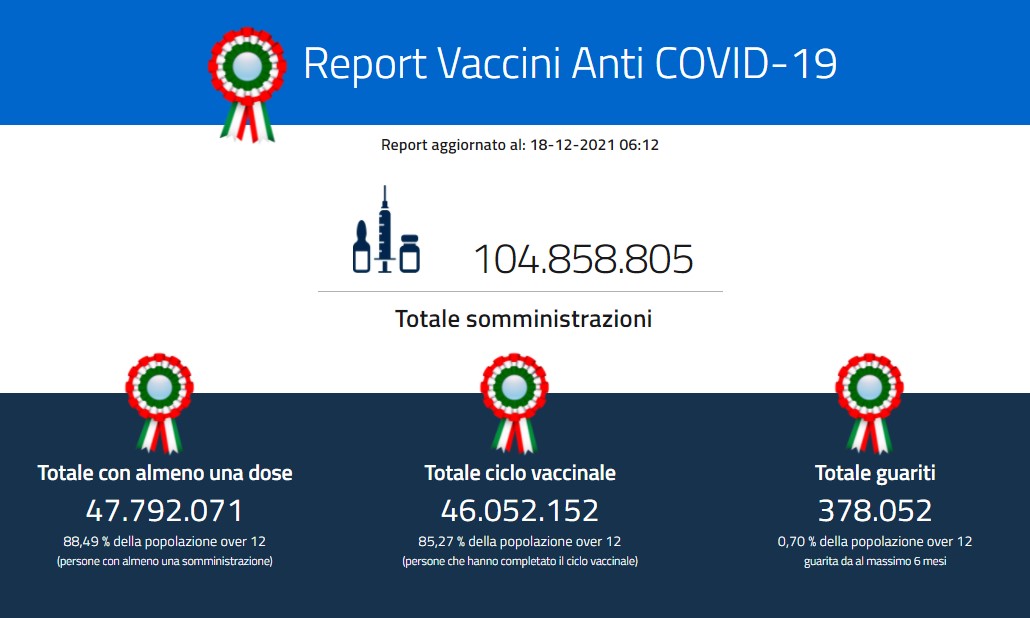Image resolution: width=1030 pixels, height=618 pixels.
Task: Select the 378.052 recovered count
Action: click(x=875, y=511)
